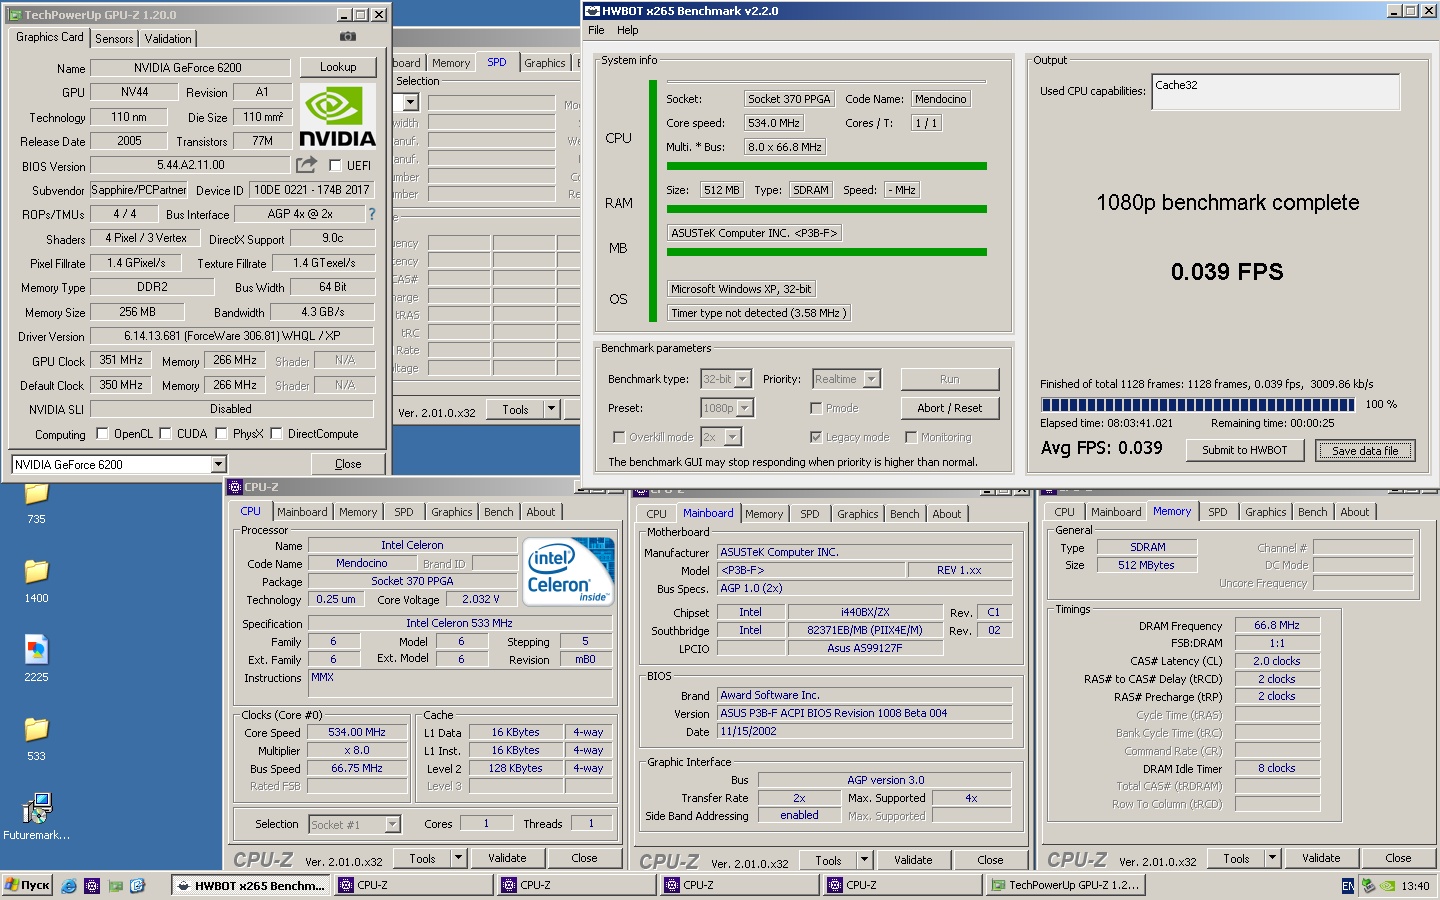Launch Internet Explorer from quick launch
Image resolution: width=1440 pixels, height=900 pixels.
(69, 886)
